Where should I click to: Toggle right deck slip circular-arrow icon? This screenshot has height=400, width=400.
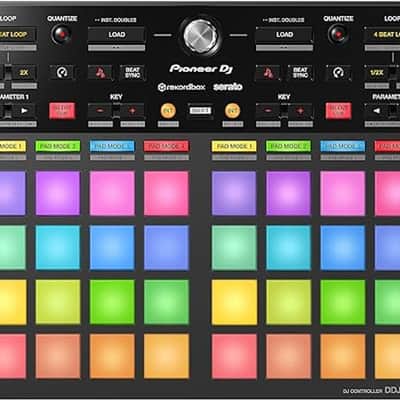(x=338, y=72)
